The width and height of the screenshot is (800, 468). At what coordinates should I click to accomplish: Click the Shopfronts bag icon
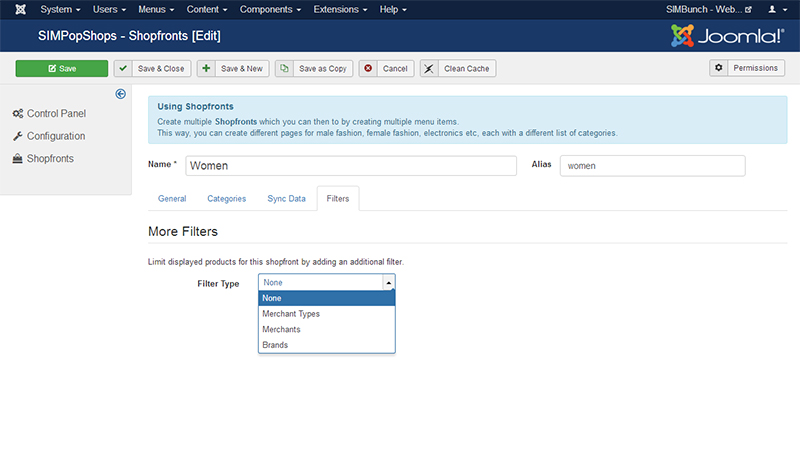pos(17,159)
